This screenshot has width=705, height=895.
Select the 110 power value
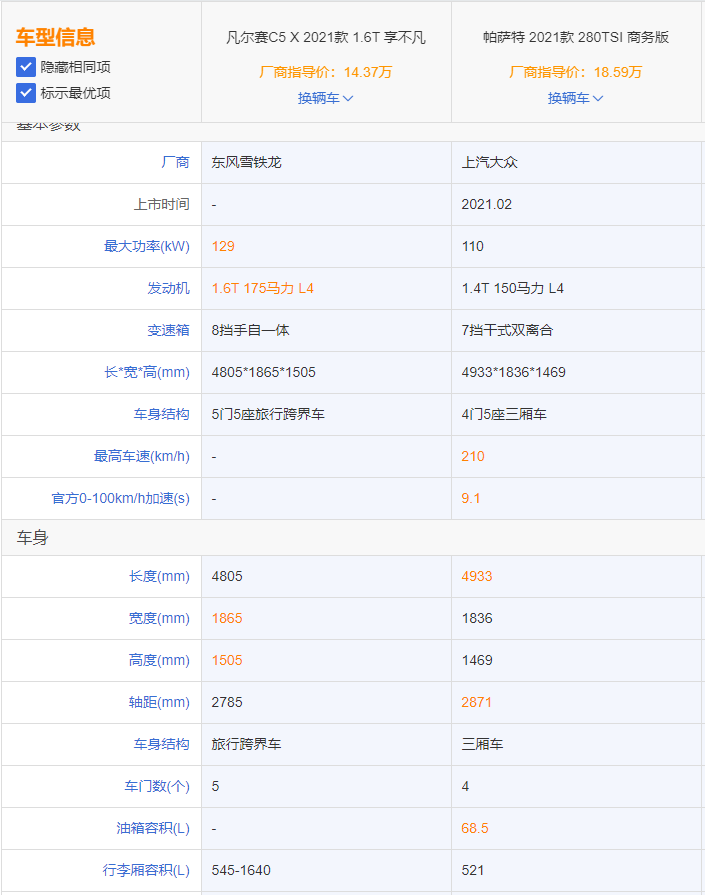473,246
